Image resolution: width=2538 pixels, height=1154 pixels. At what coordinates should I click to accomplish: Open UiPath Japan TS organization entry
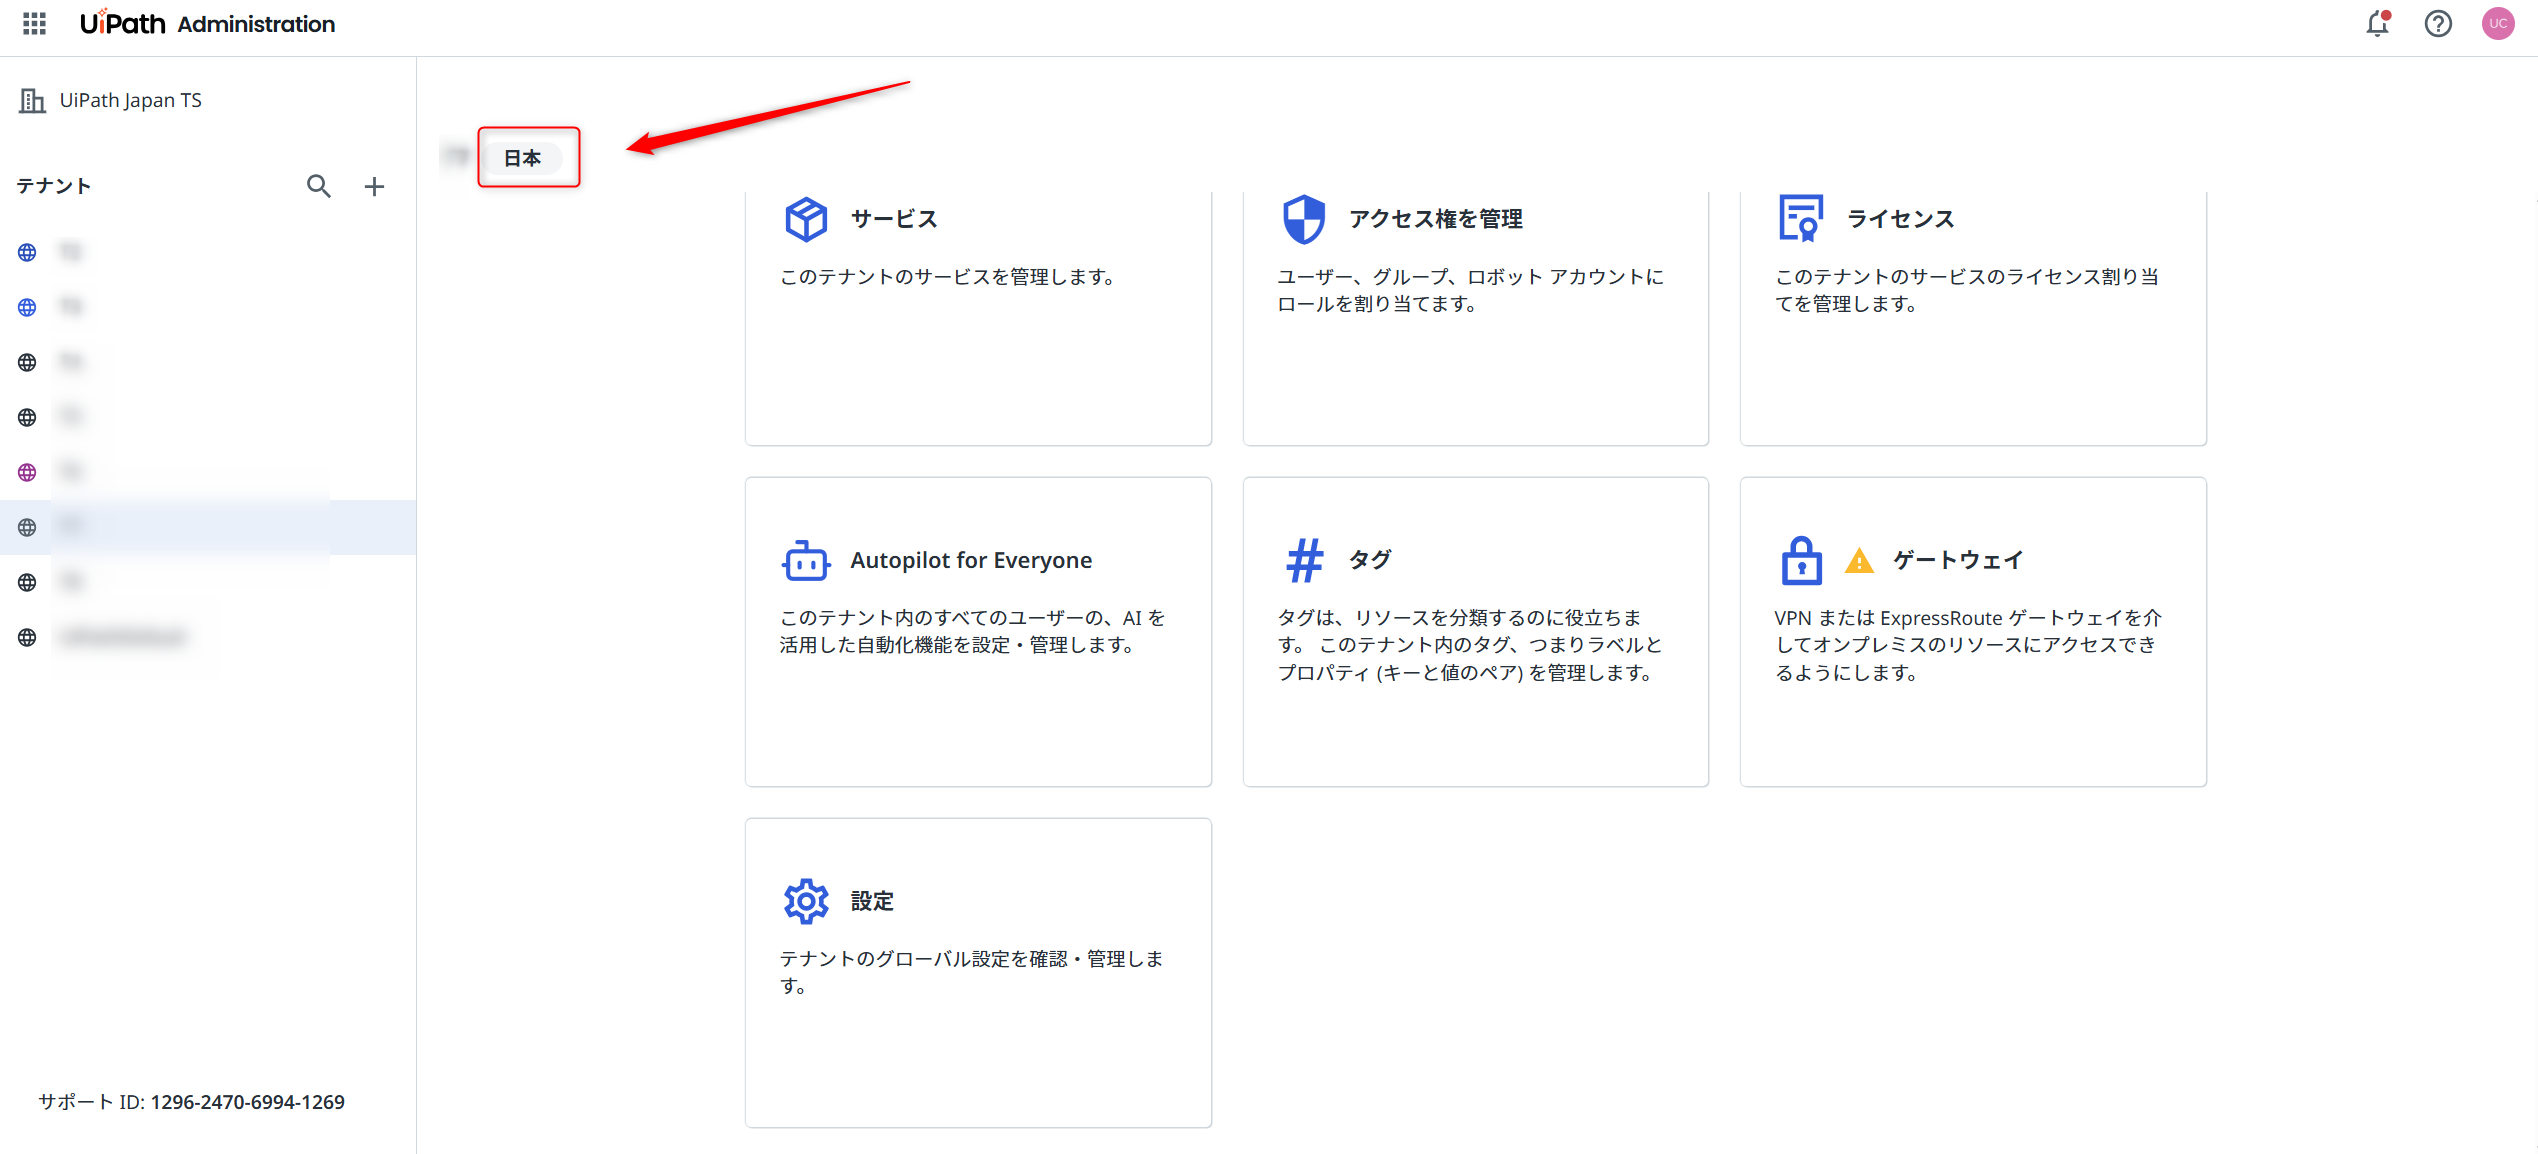pos(130,100)
